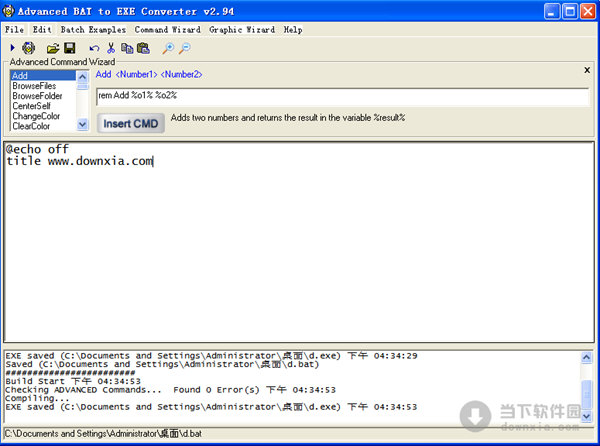Click the Save floppy disk icon
Image resolution: width=600 pixels, height=446 pixels.
(x=69, y=48)
